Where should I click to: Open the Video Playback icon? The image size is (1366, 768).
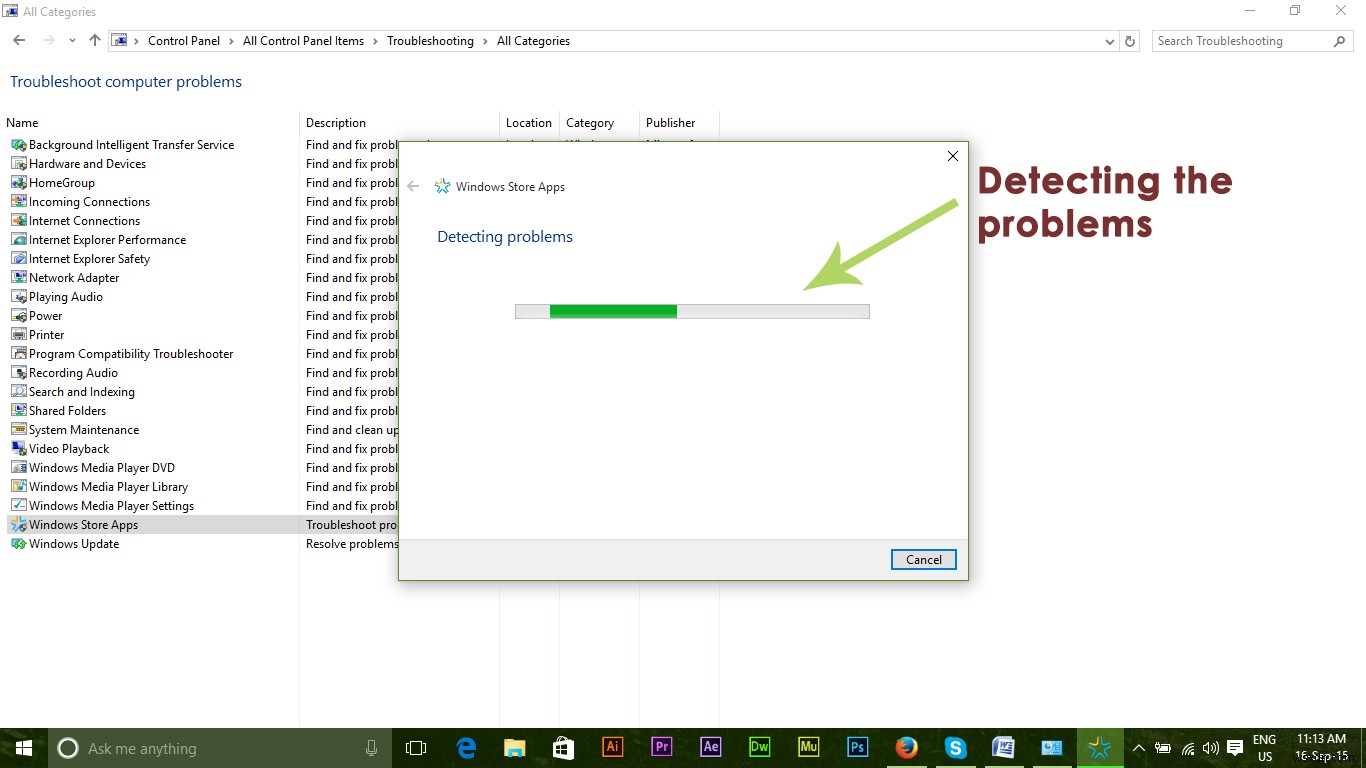tap(18, 449)
